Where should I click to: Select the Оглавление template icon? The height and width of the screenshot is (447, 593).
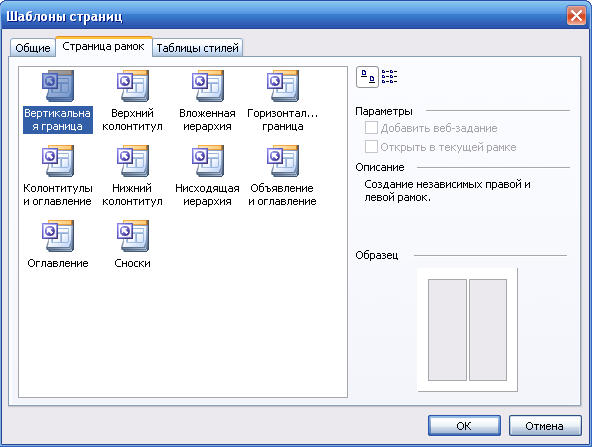tap(58, 235)
